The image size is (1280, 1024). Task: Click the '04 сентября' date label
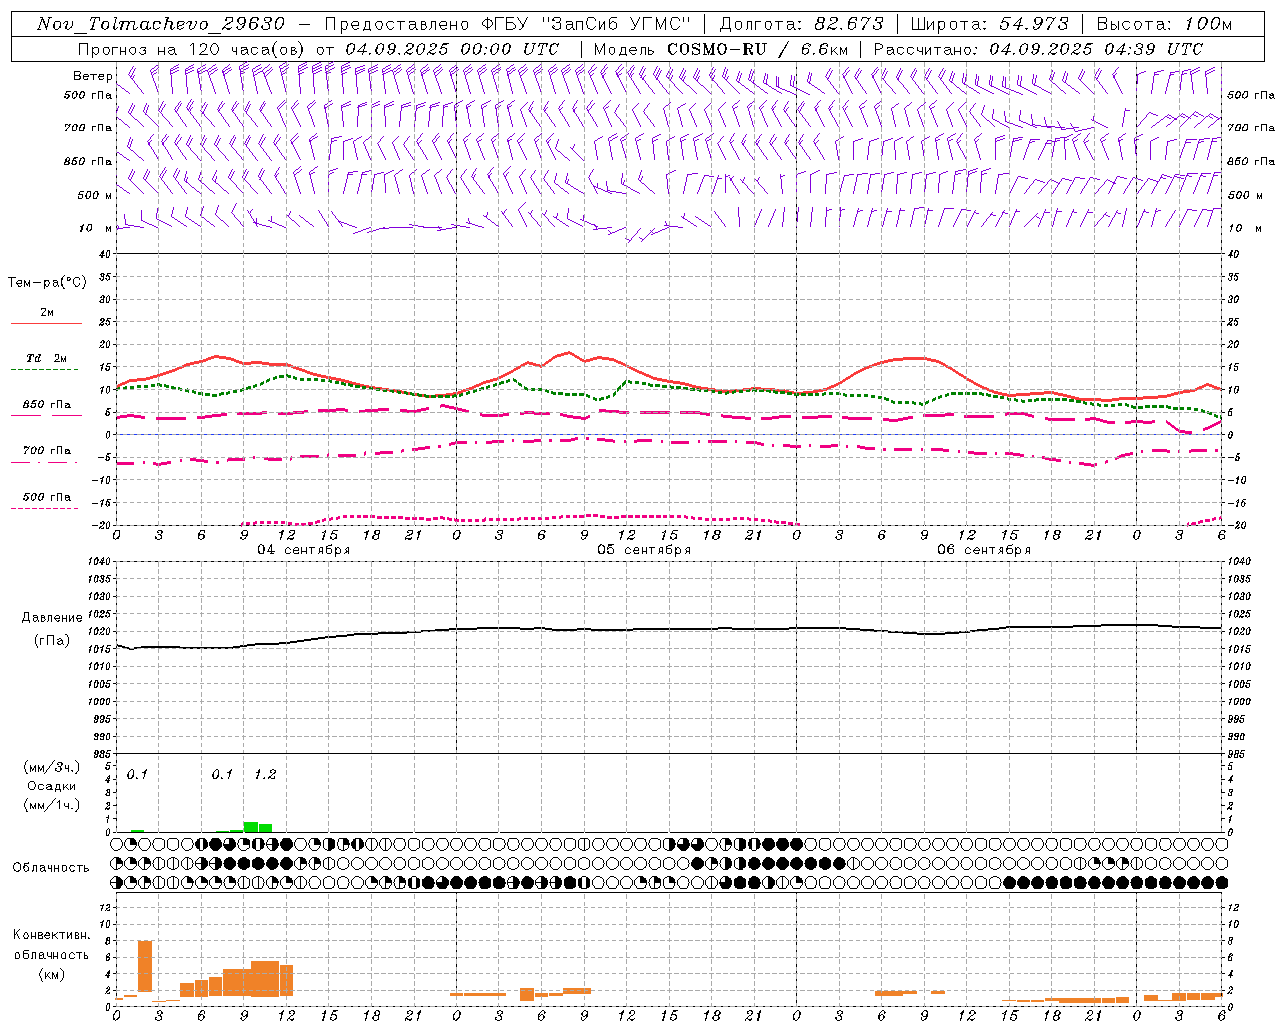(304, 550)
